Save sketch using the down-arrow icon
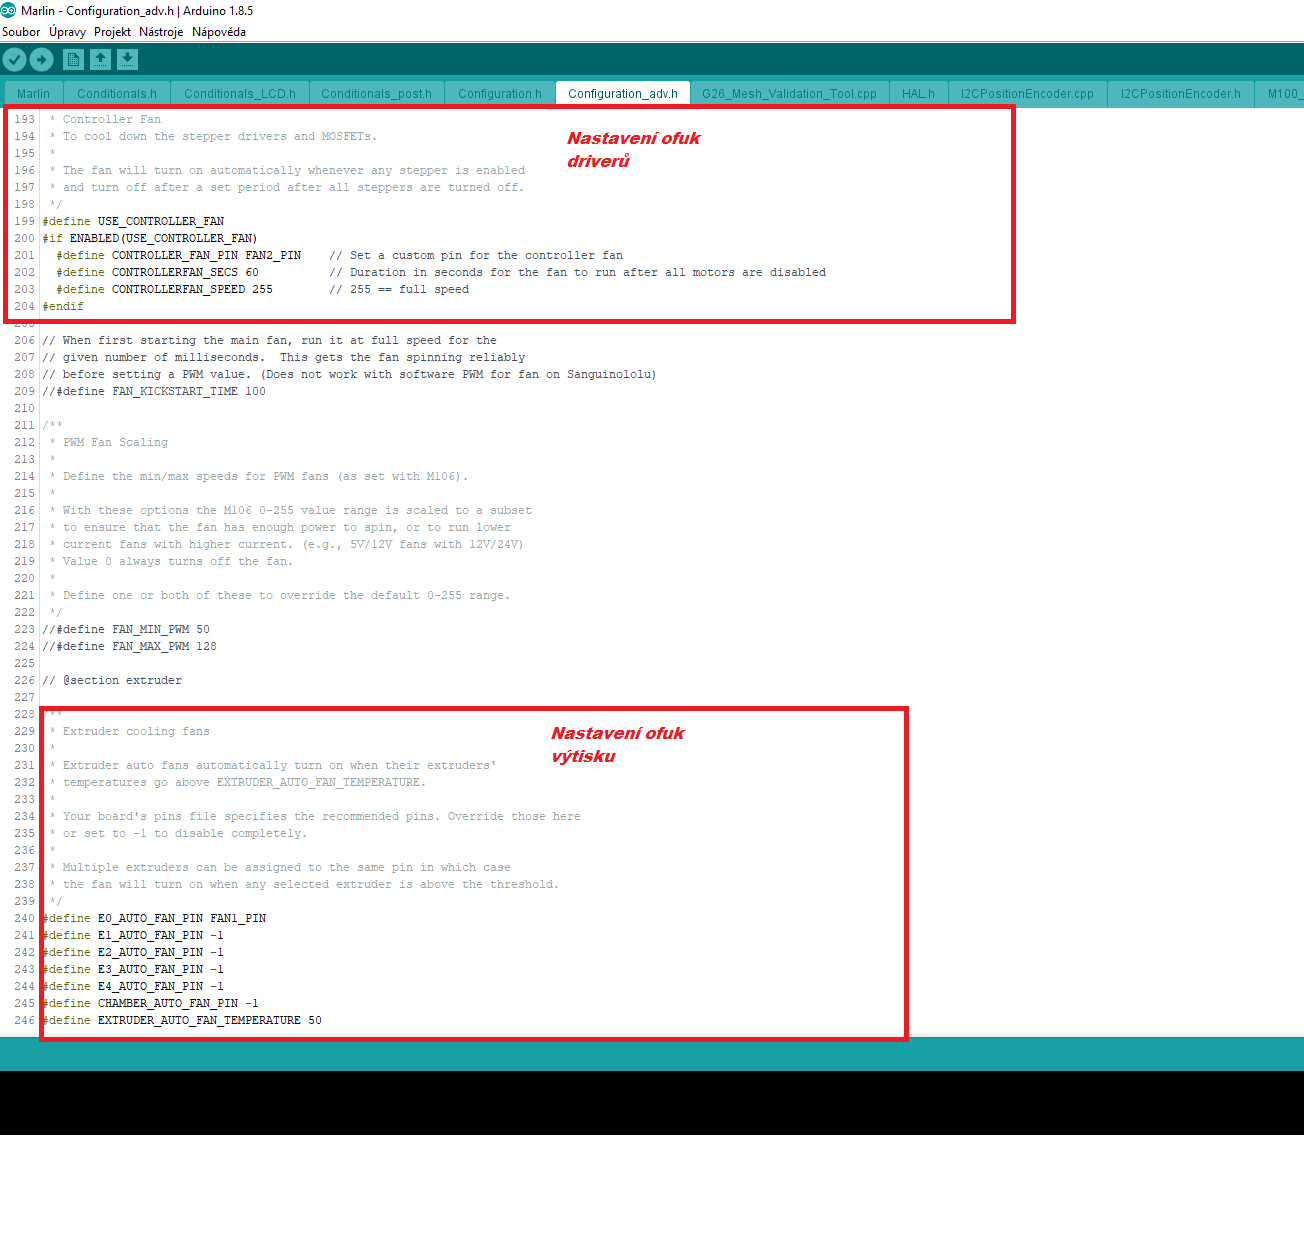This screenshot has width=1304, height=1260. [x=127, y=60]
